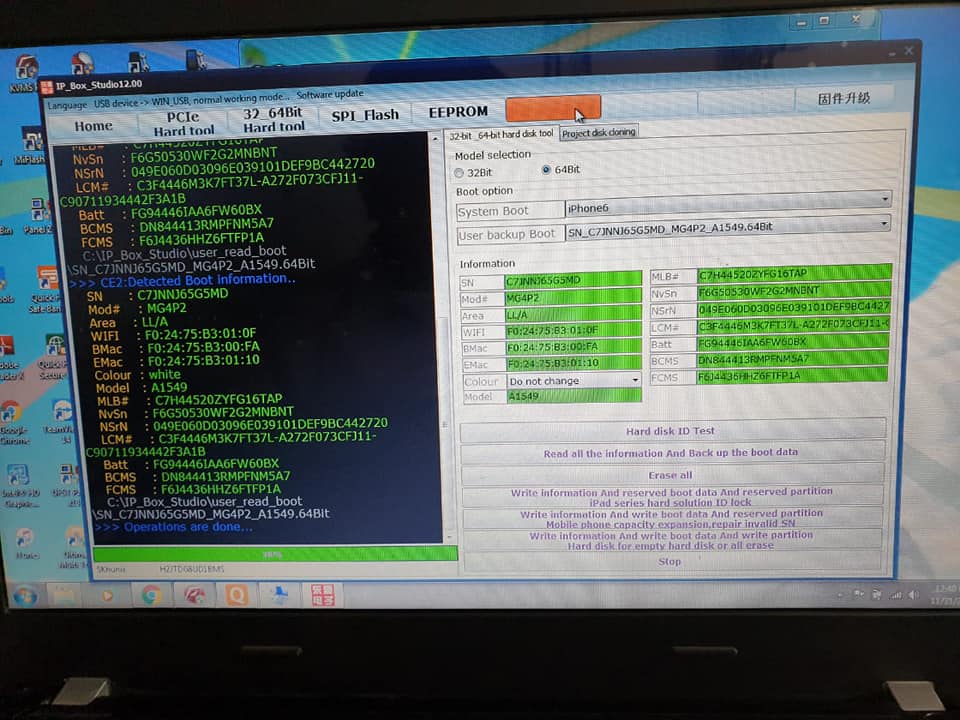Open the Google Chrome desktop shortcut
Screen dimensions: 960x720
[x=12, y=421]
